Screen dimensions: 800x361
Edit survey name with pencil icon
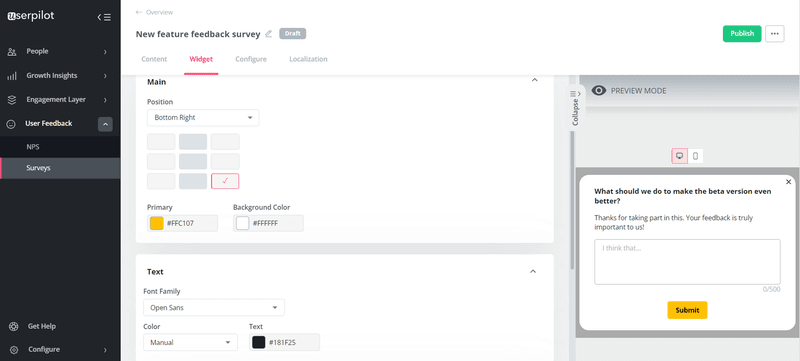coord(269,34)
